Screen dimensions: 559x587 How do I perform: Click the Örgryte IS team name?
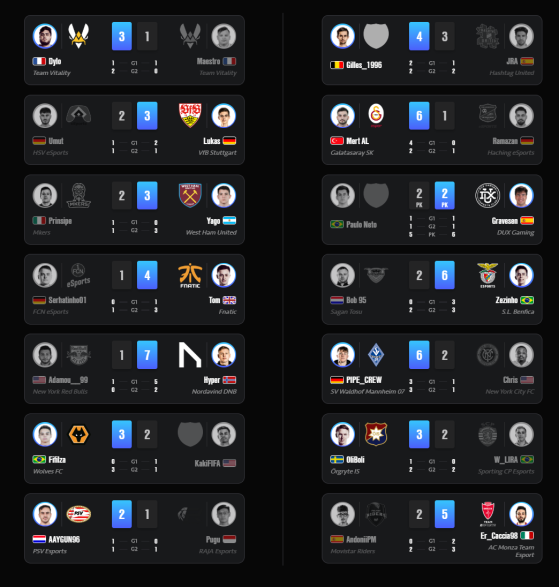(345, 471)
